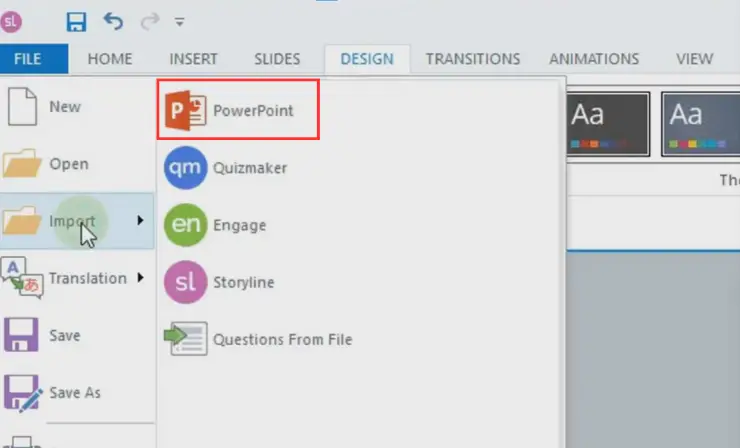Choose New from the File menu
This screenshot has width=740, height=448.
coord(65,107)
